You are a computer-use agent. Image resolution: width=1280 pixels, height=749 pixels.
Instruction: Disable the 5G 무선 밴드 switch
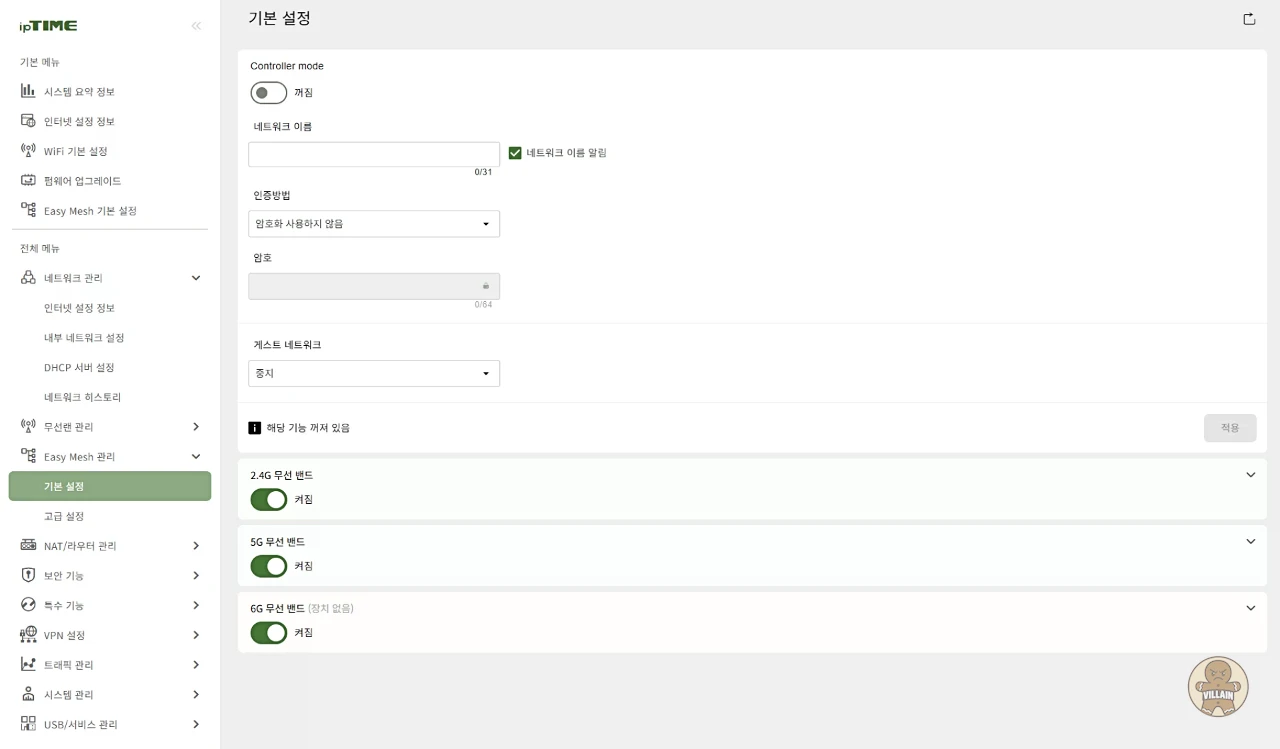(x=269, y=566)
